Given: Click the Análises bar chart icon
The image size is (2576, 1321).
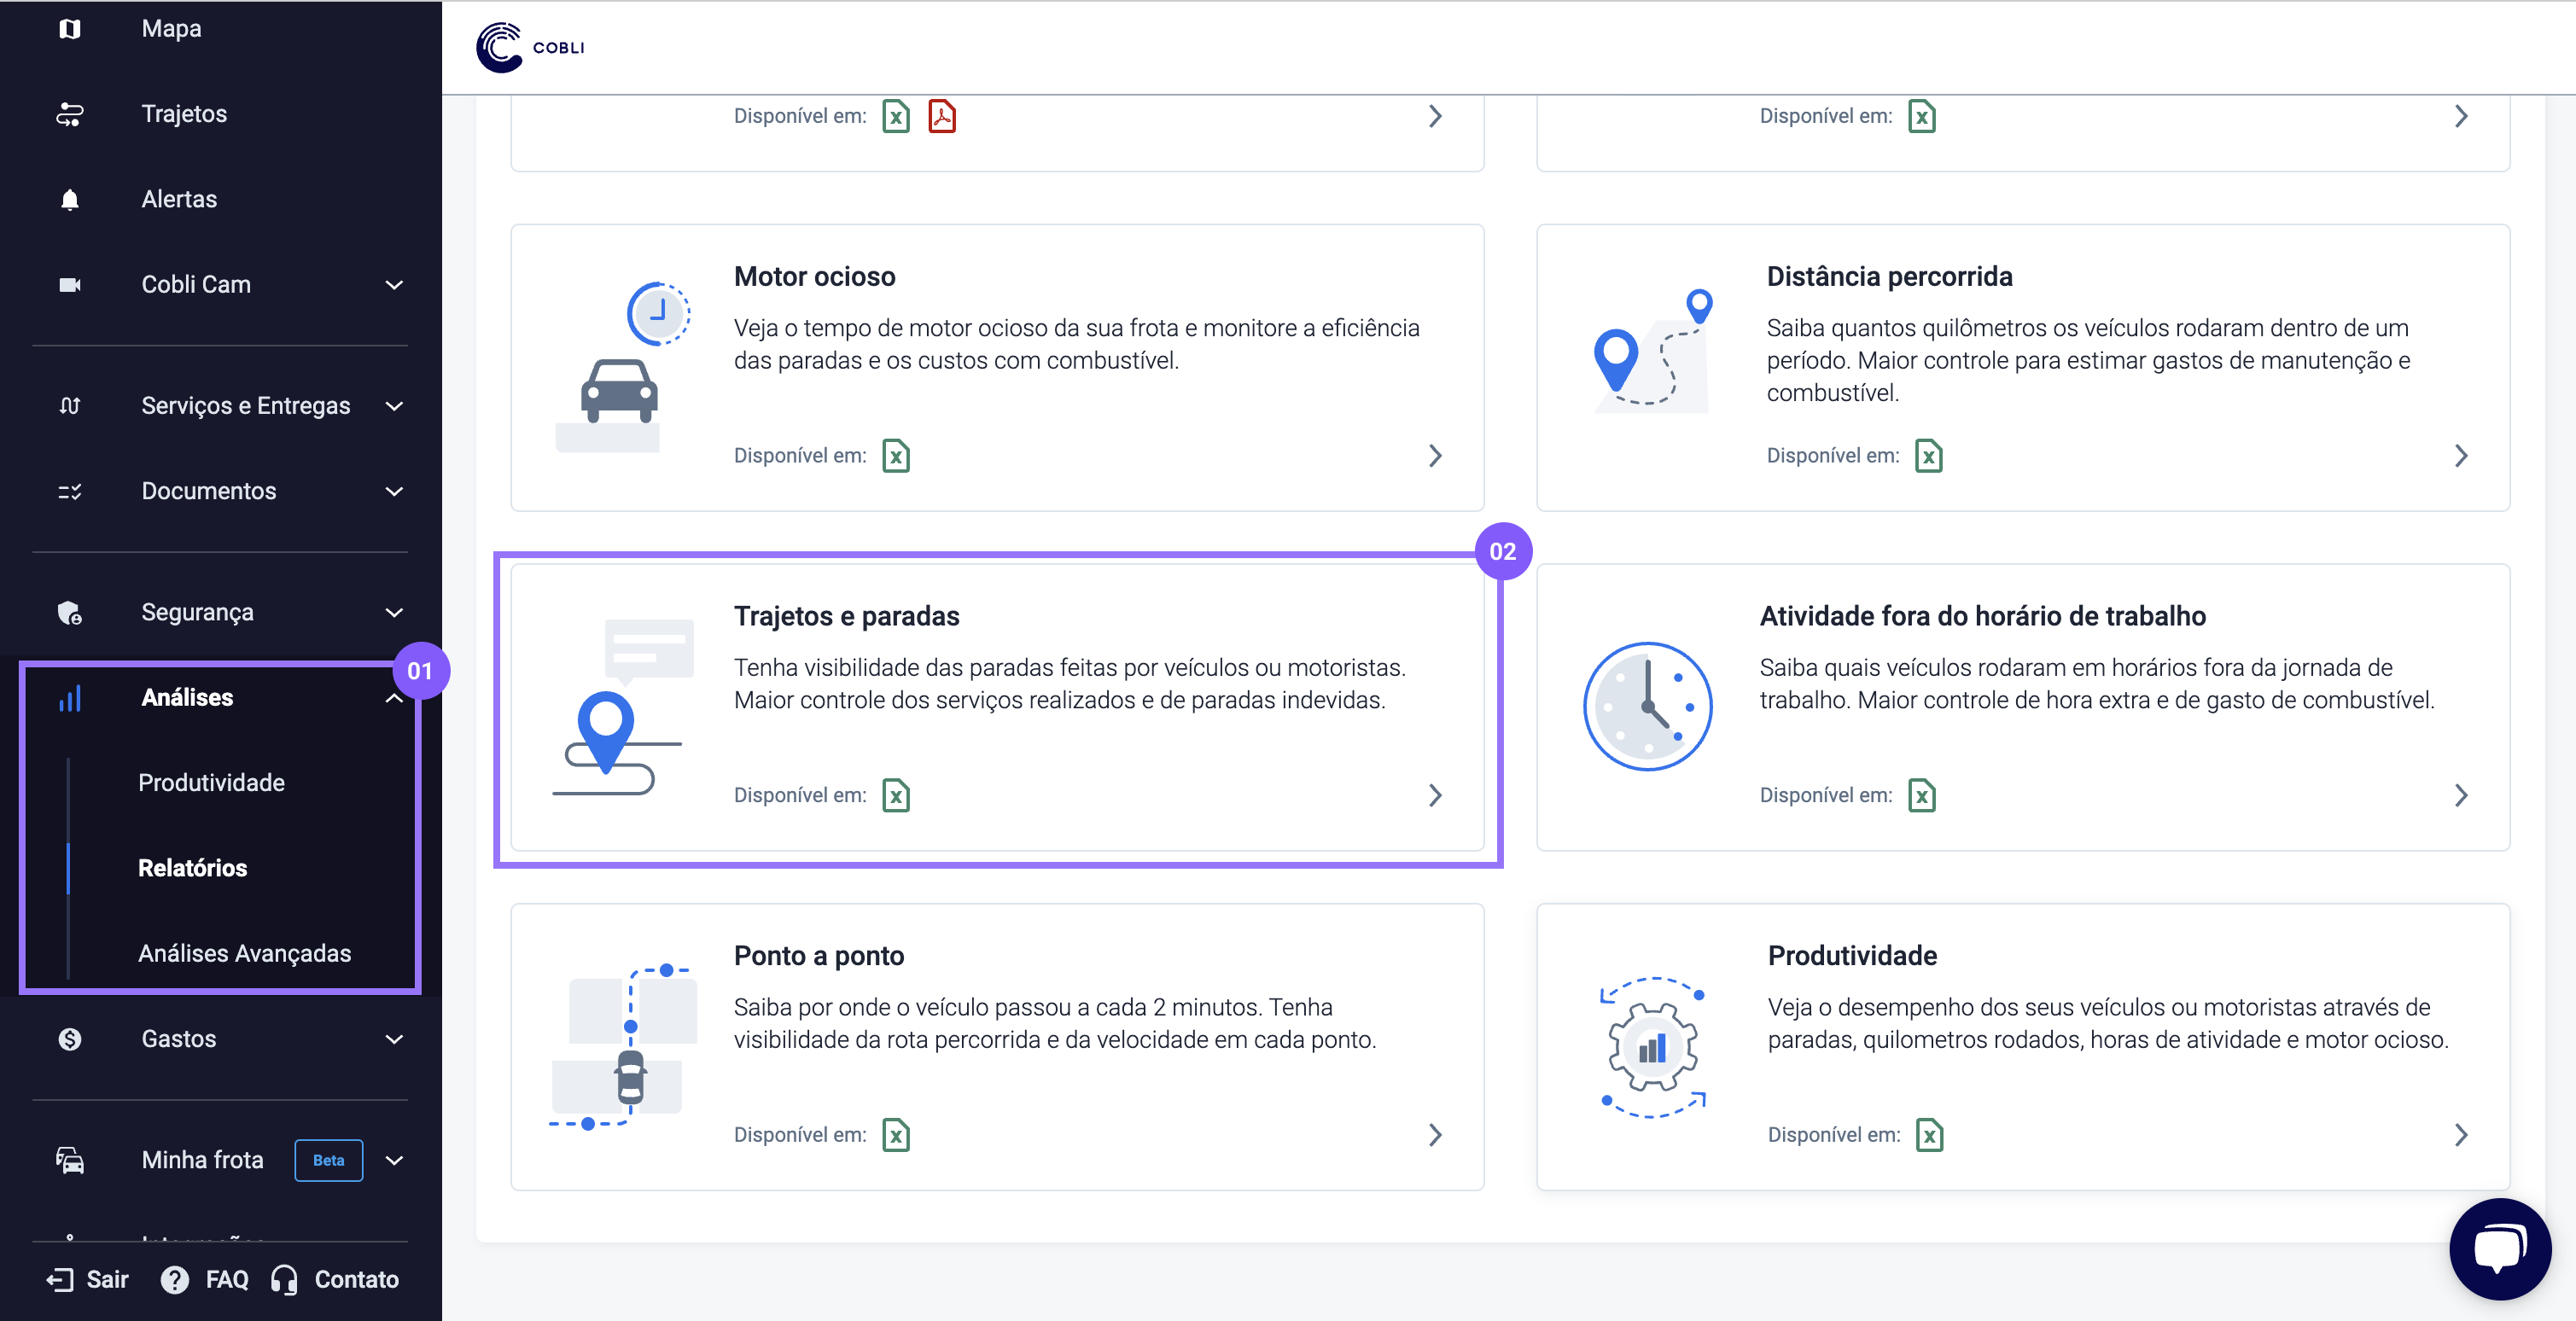Looking at the screenshot, I should point(69,698).
